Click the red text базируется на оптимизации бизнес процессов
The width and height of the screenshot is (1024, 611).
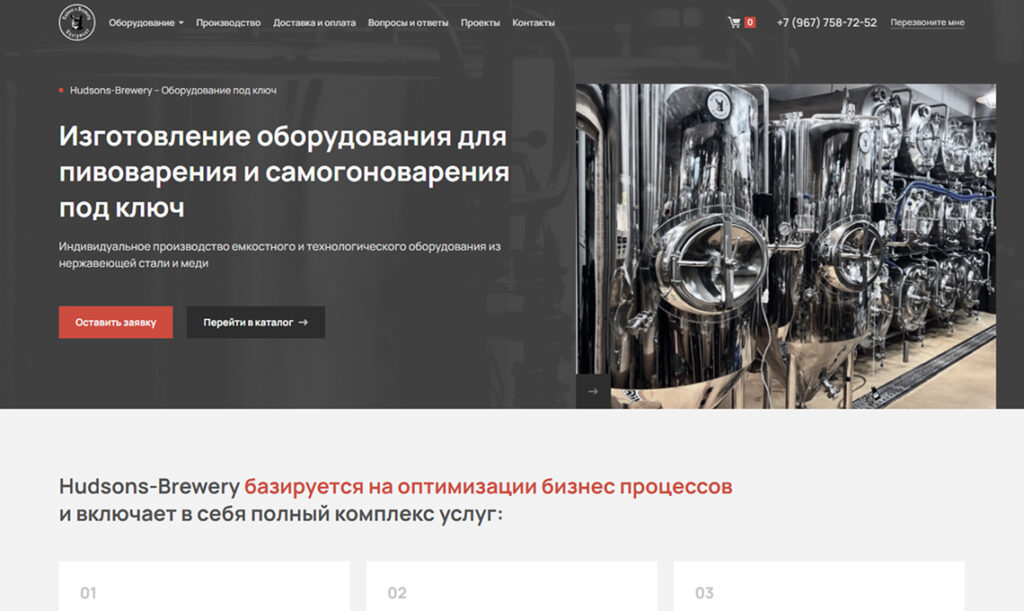point(488,486)
